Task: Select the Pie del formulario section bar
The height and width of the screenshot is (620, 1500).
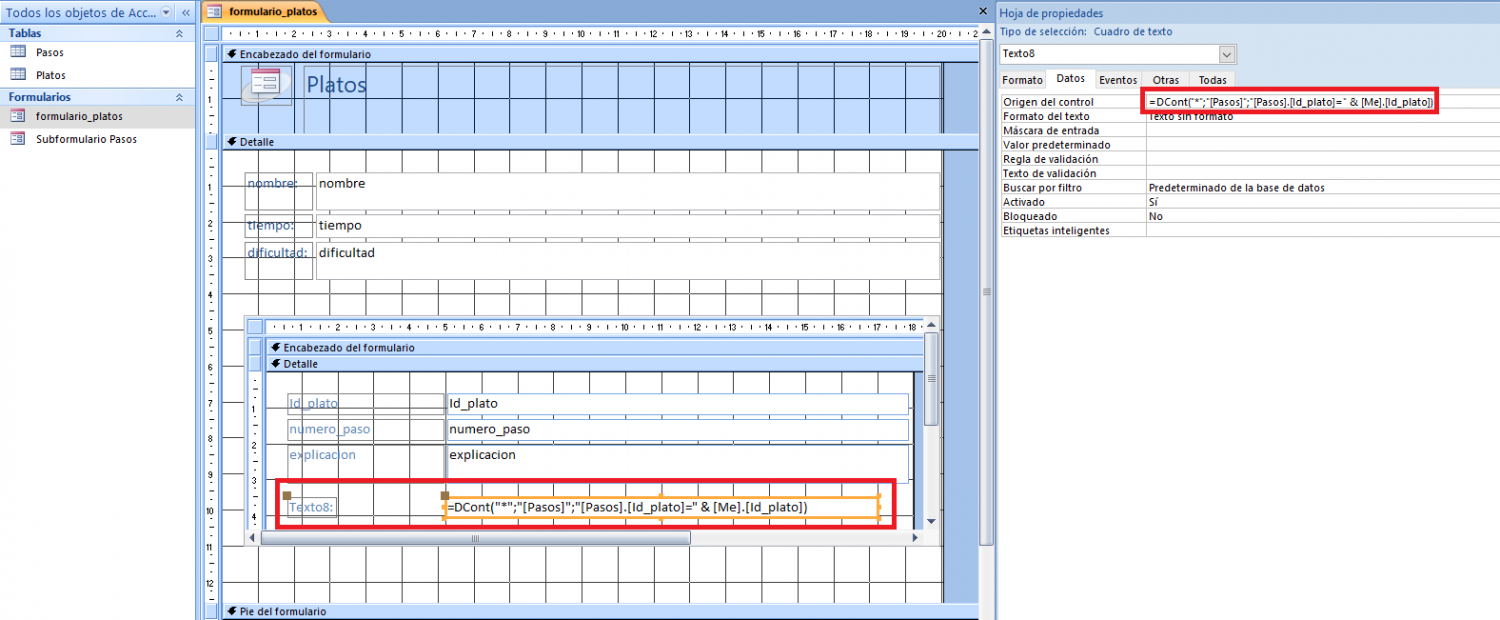Action: (599, 611)
